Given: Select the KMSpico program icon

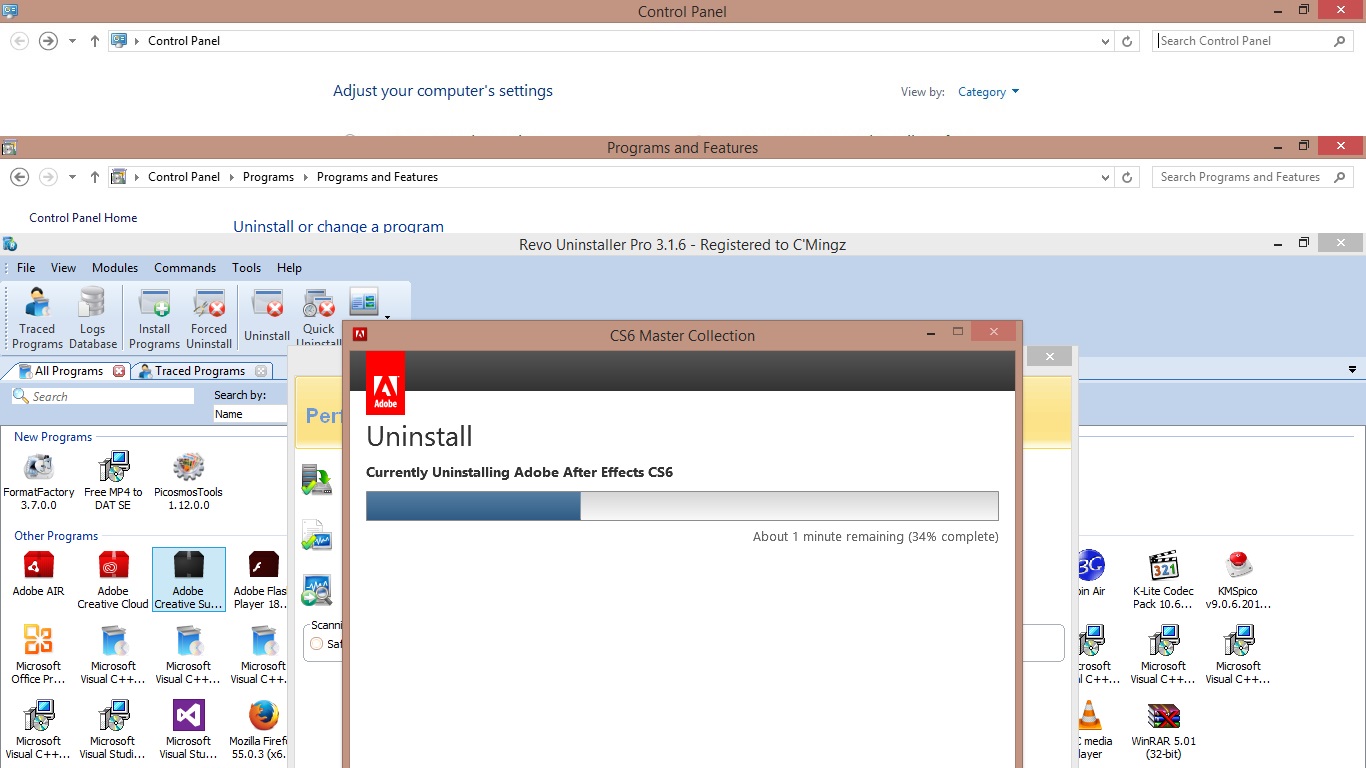Looking at the screenshot, I should [x=1238, y=578].
